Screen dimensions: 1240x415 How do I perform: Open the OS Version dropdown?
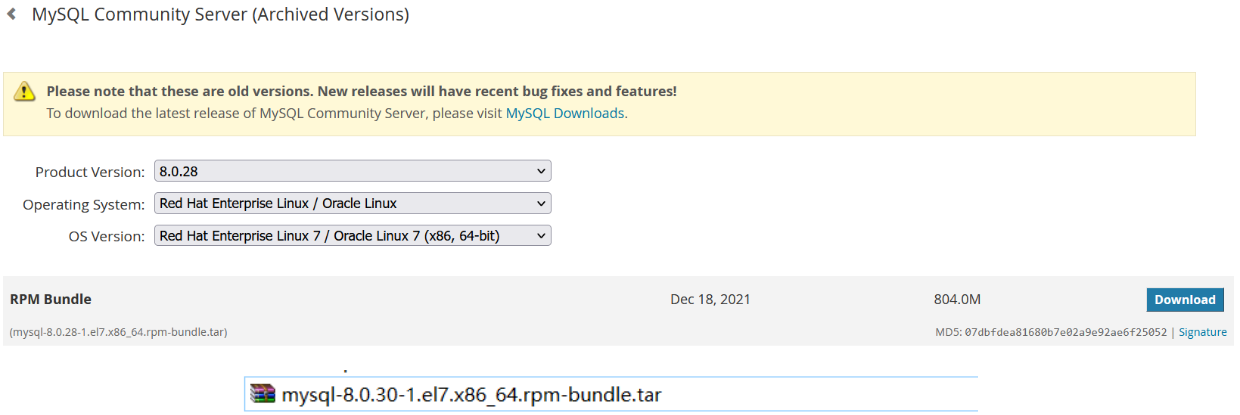click(353, 236)
